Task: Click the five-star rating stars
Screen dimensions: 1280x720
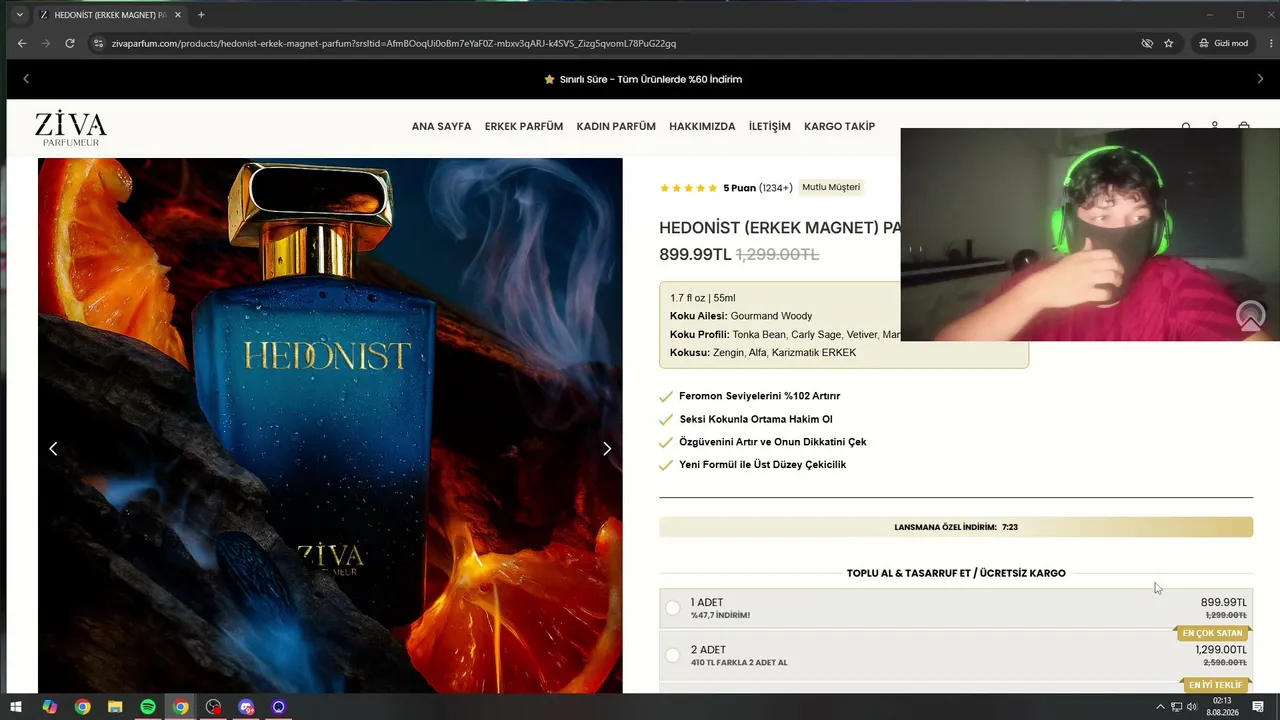Action: (688, 188)
